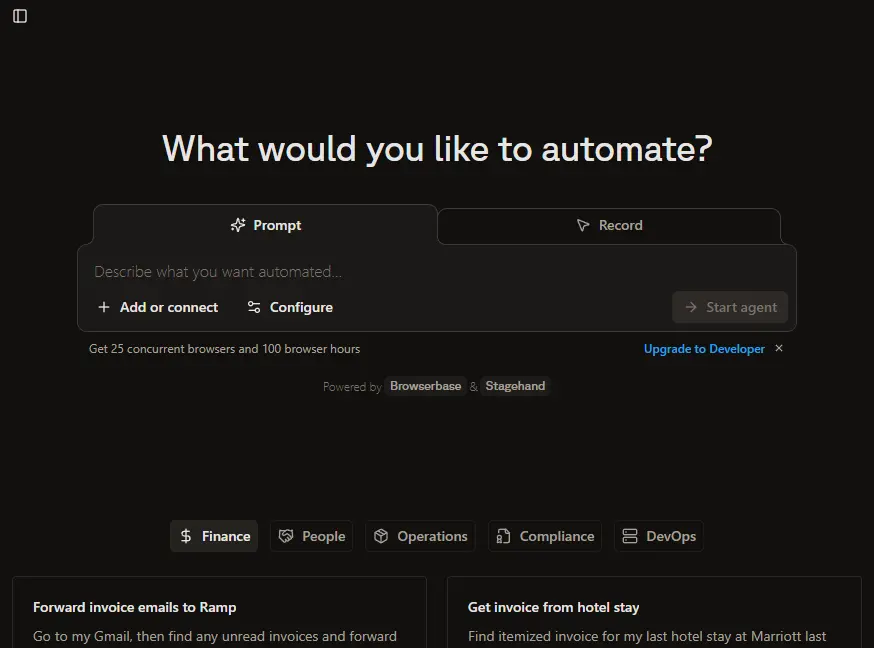Click the Start agent button
Viewport: 874px width, 648px height.
(730, 307)
